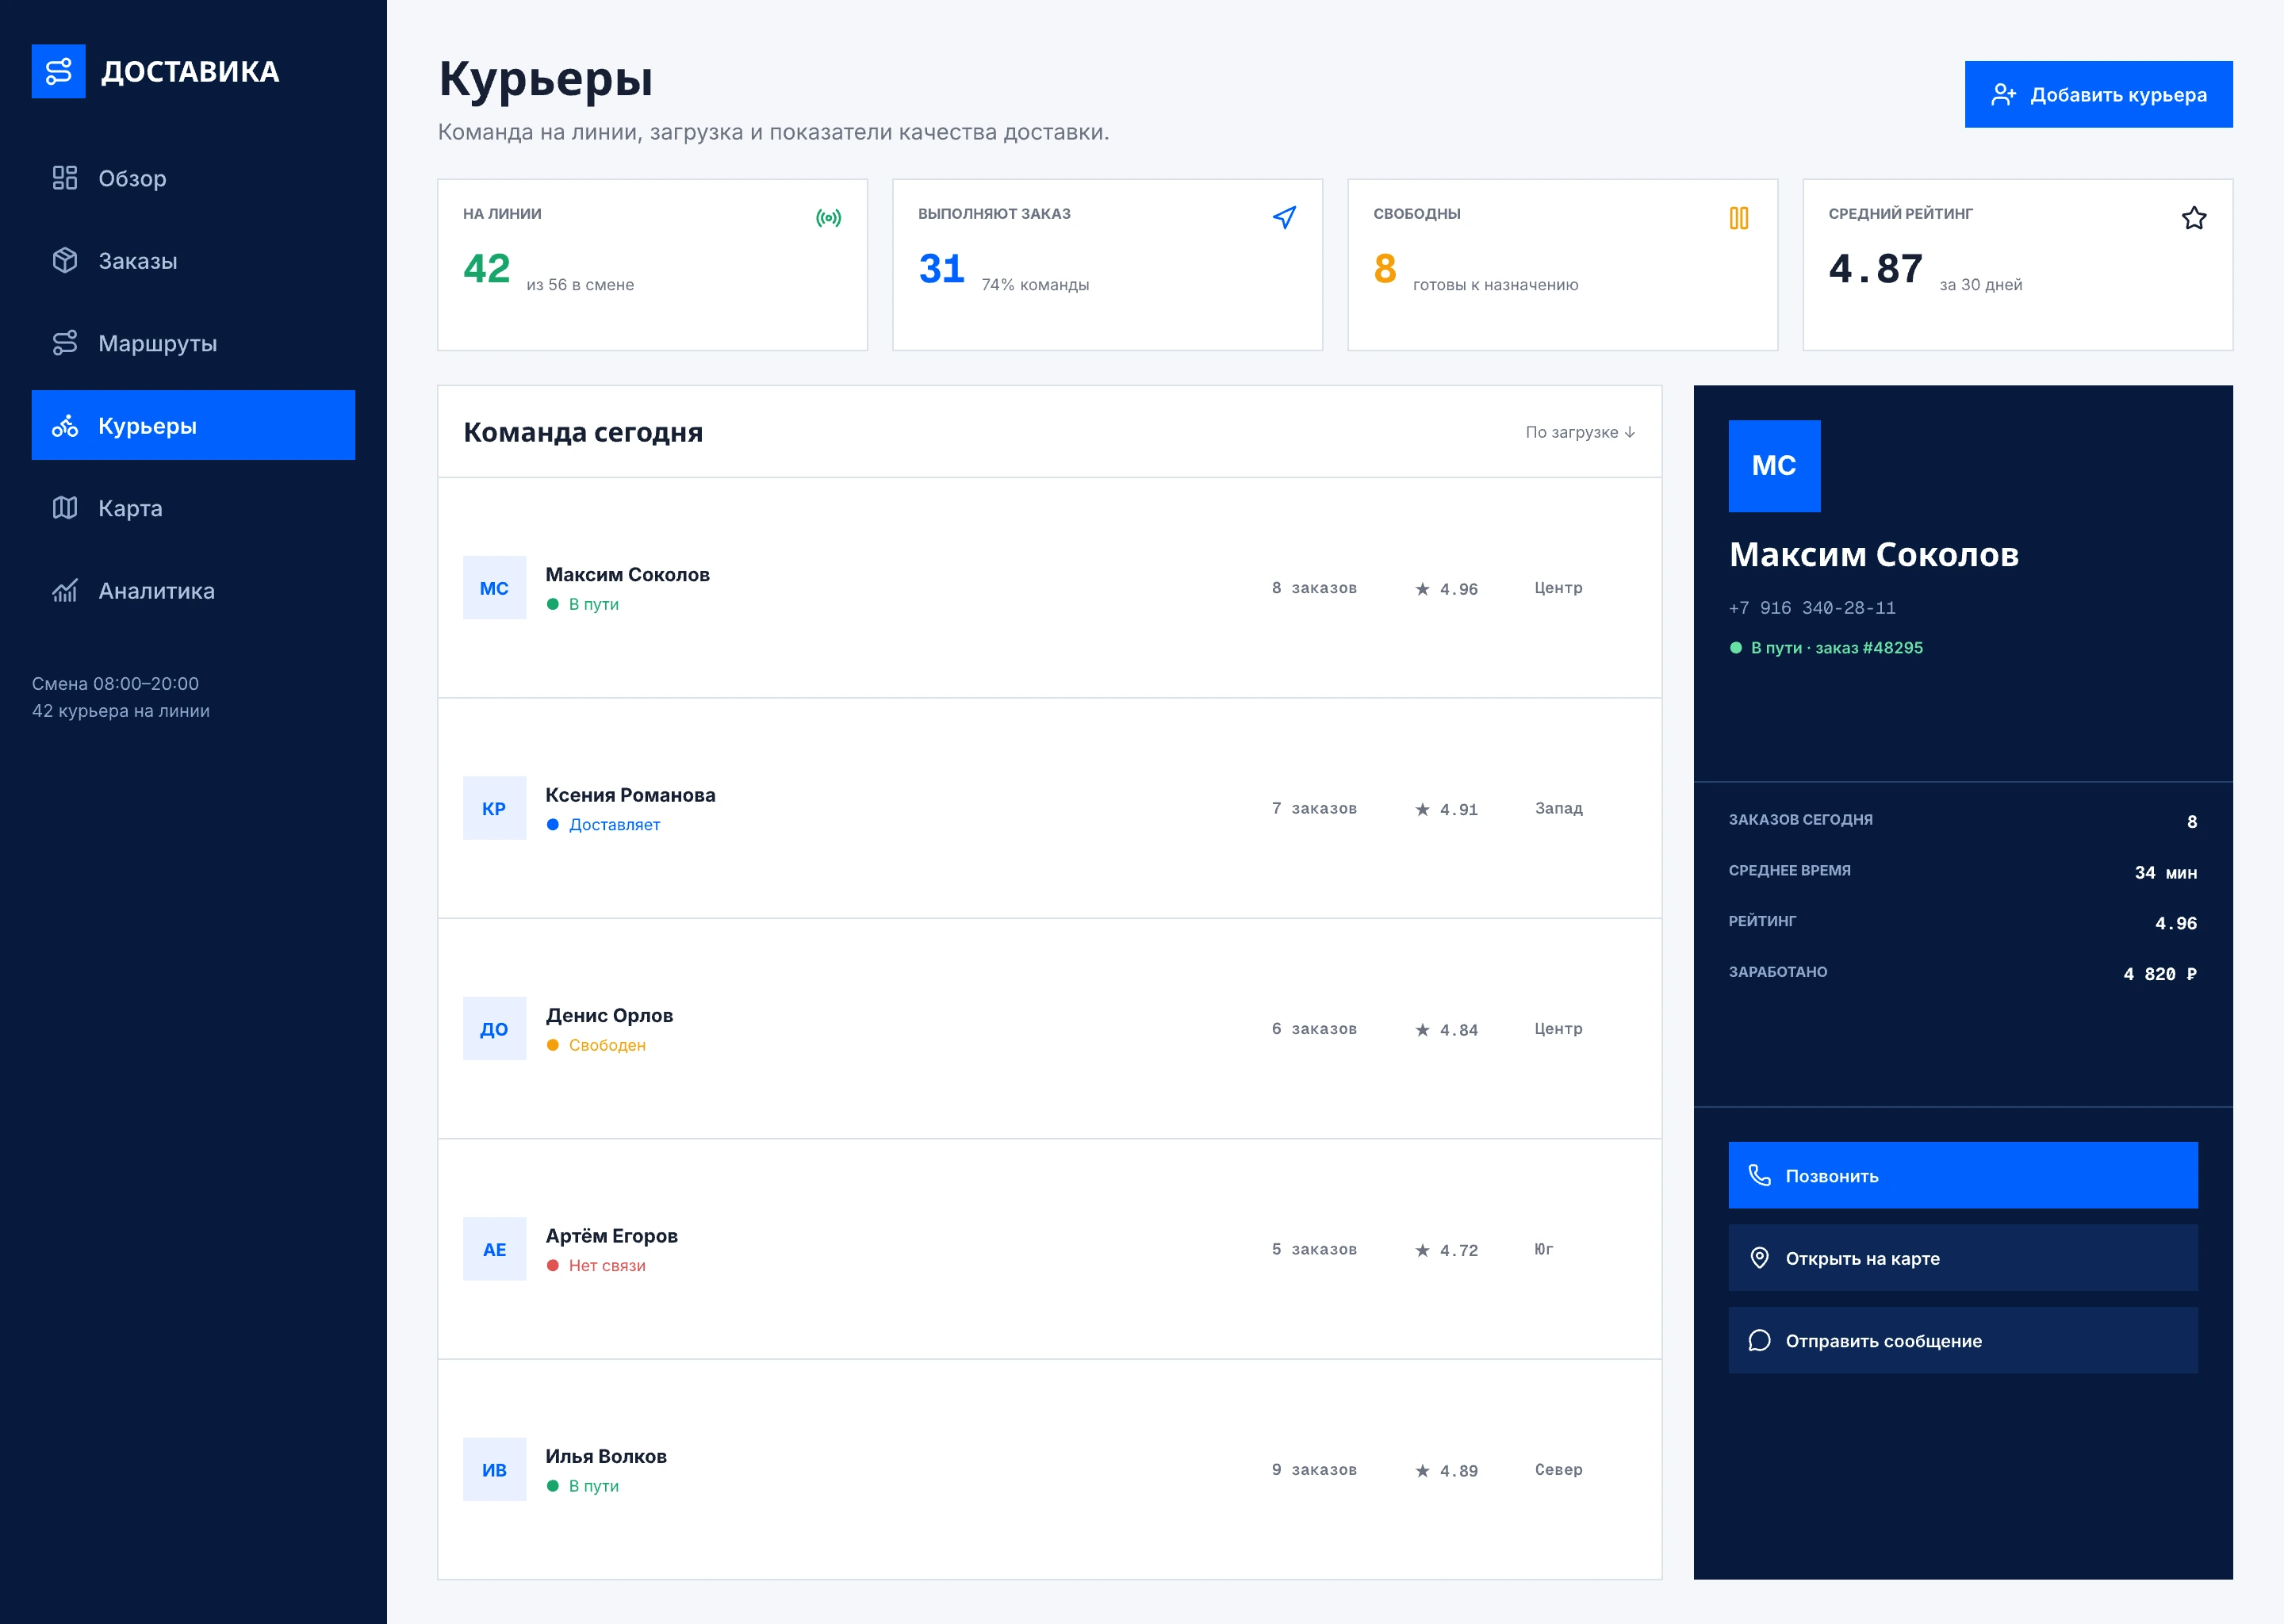Click 9 заказов in Илья Волков row

tap(1314, 1469)
